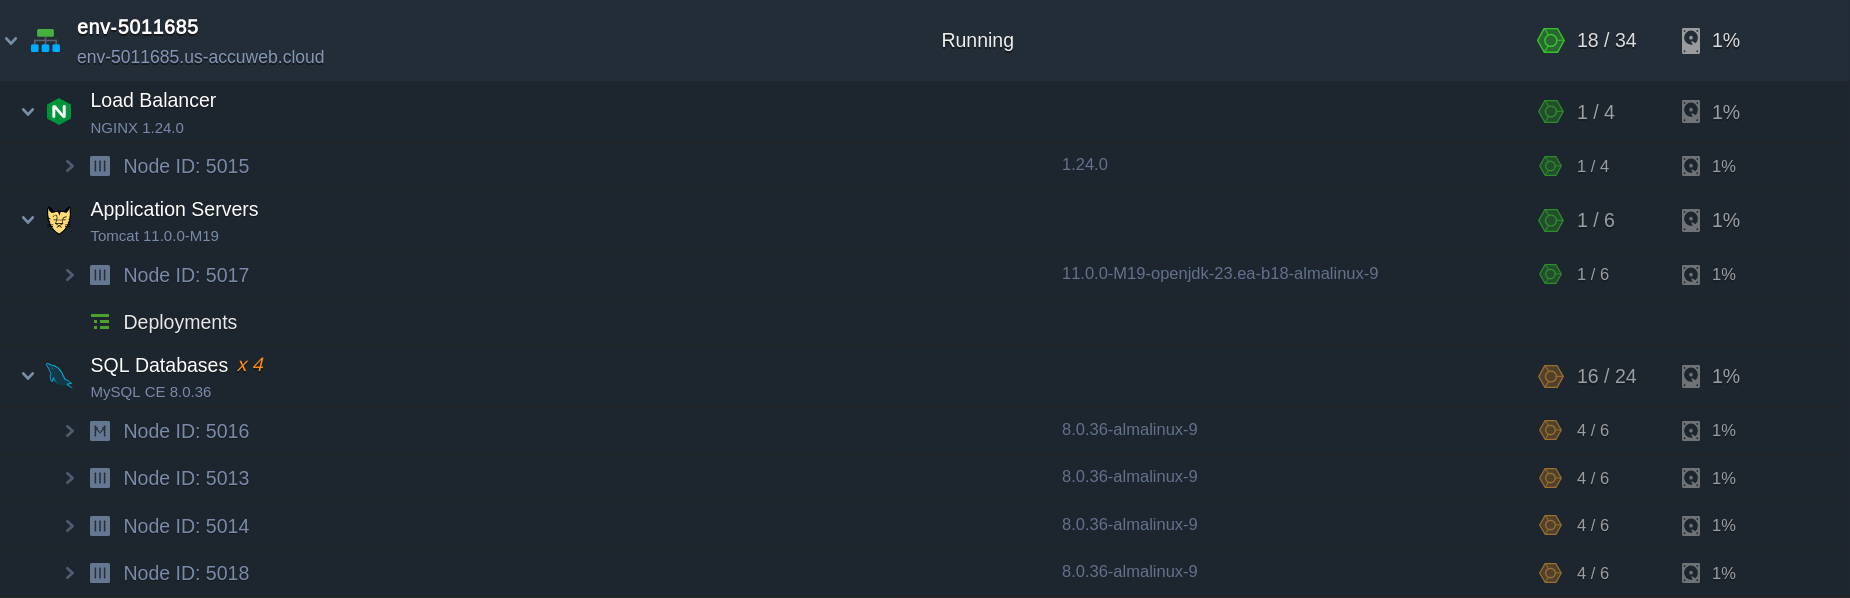Image resolution: width=1850 pixels, height=598 pixels.
Task: Collapse the env-5011685 environment row
Action: click(11, 41)
